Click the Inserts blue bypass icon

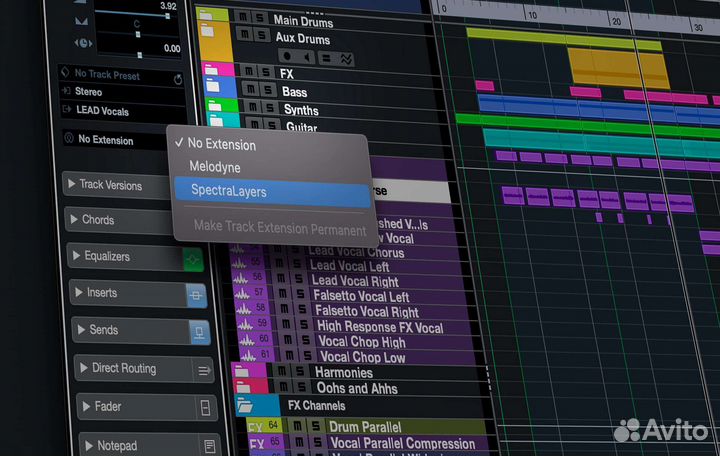point(196,295)
